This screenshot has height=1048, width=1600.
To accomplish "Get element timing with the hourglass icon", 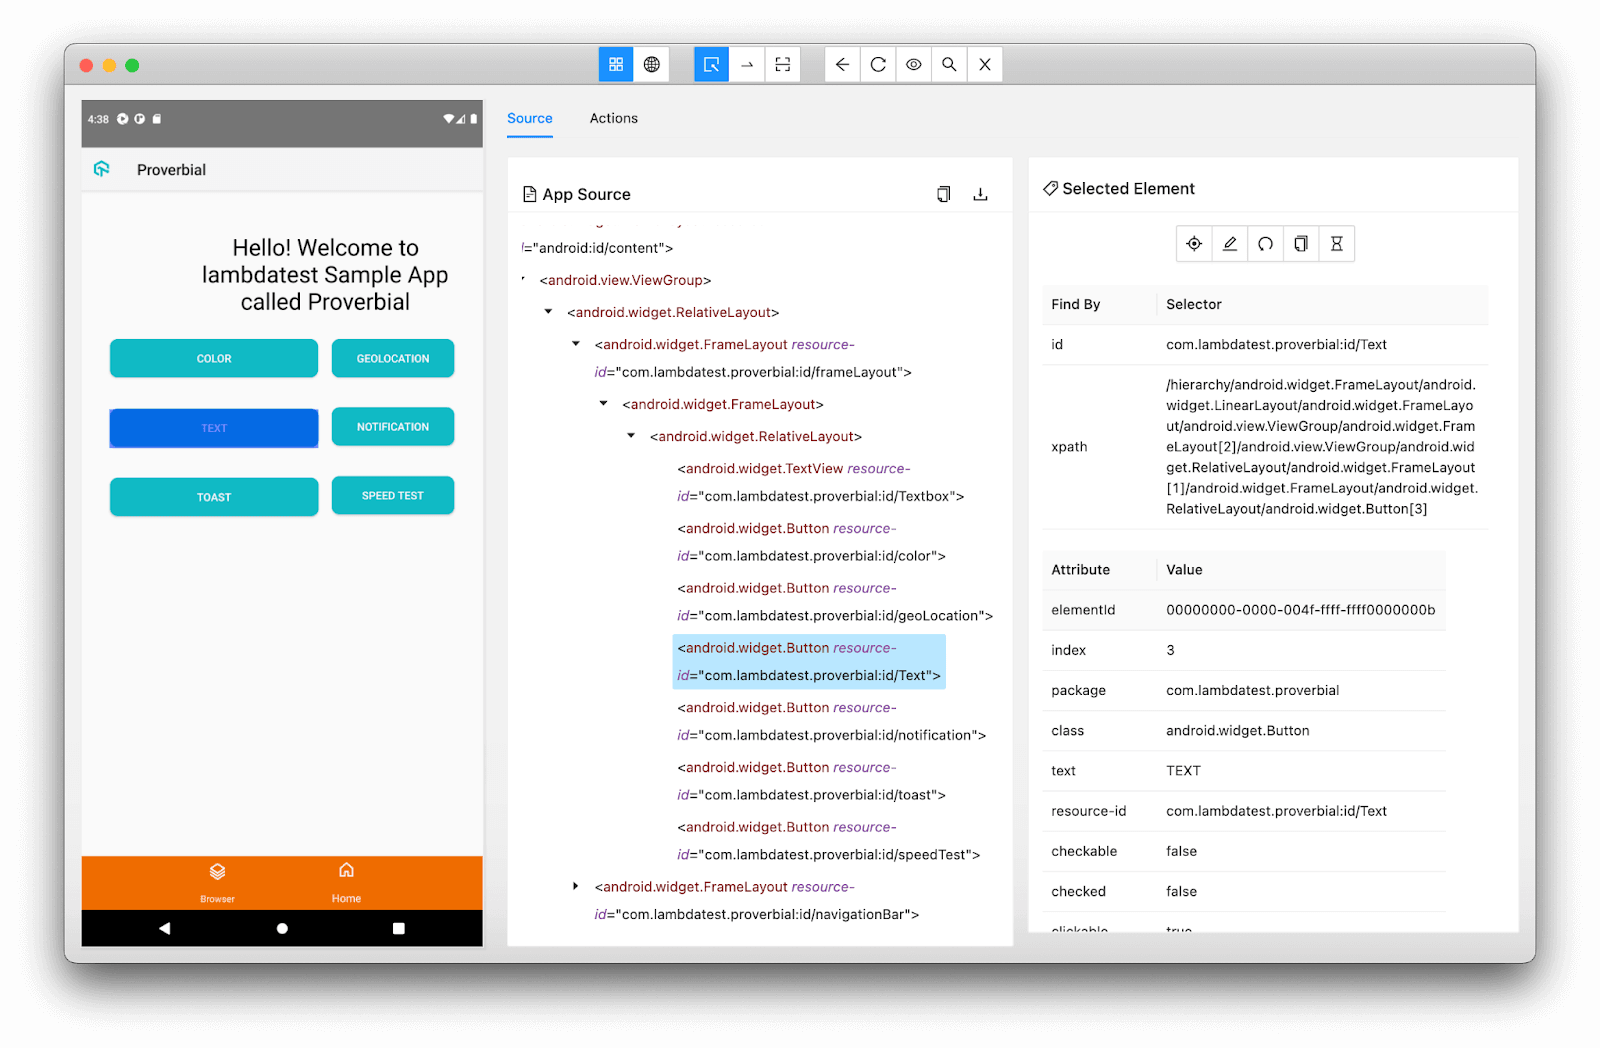I will [1336, 243].
